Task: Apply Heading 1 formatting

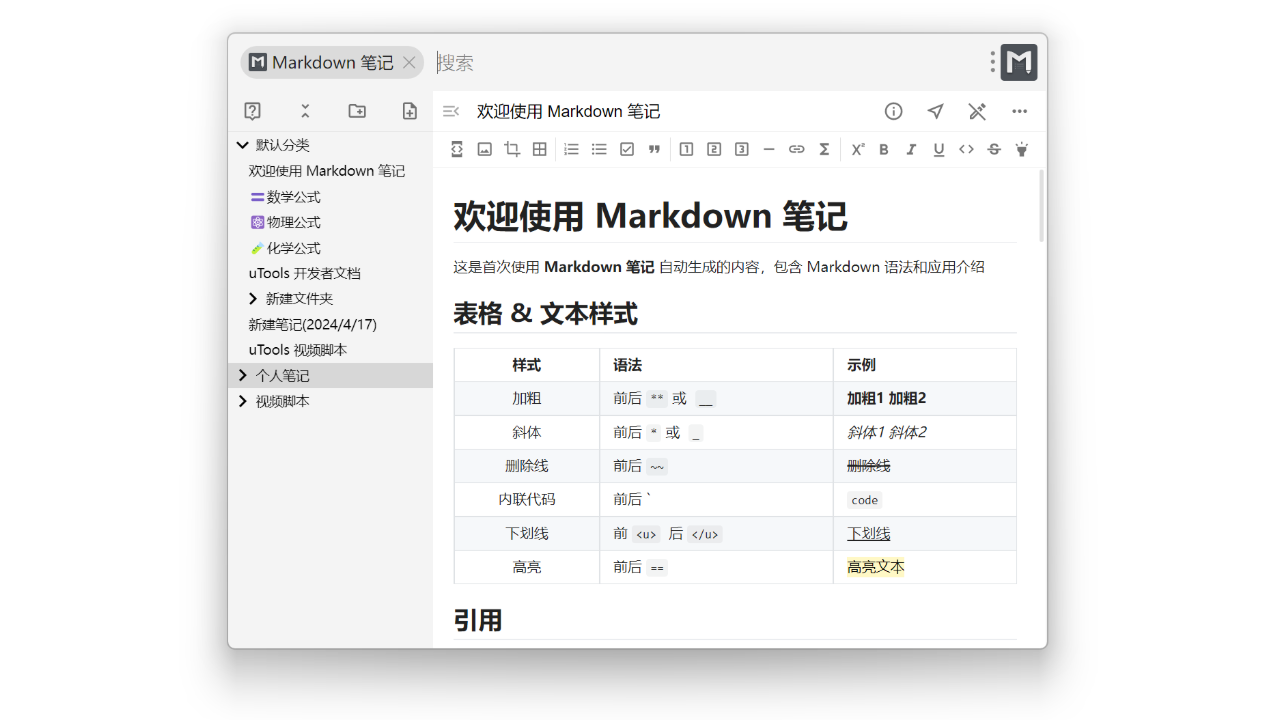Action: [686, 149]
